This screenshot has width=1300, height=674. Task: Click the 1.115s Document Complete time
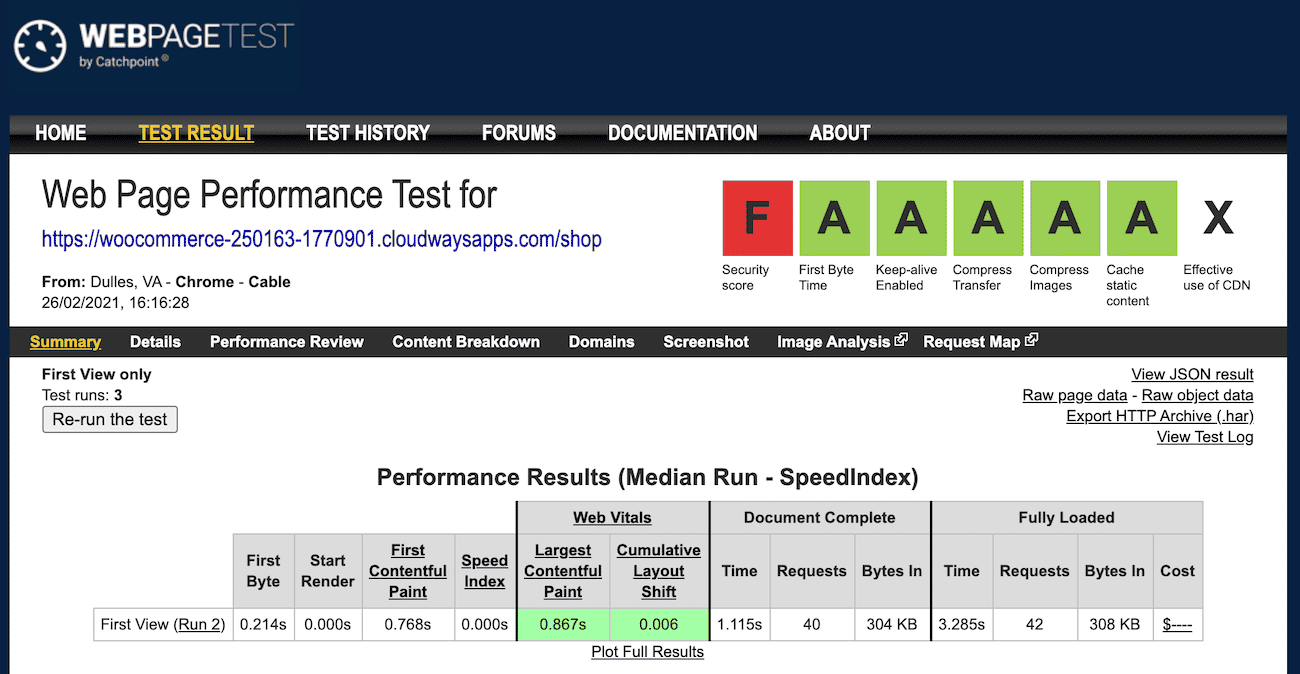tap(740, 625)
